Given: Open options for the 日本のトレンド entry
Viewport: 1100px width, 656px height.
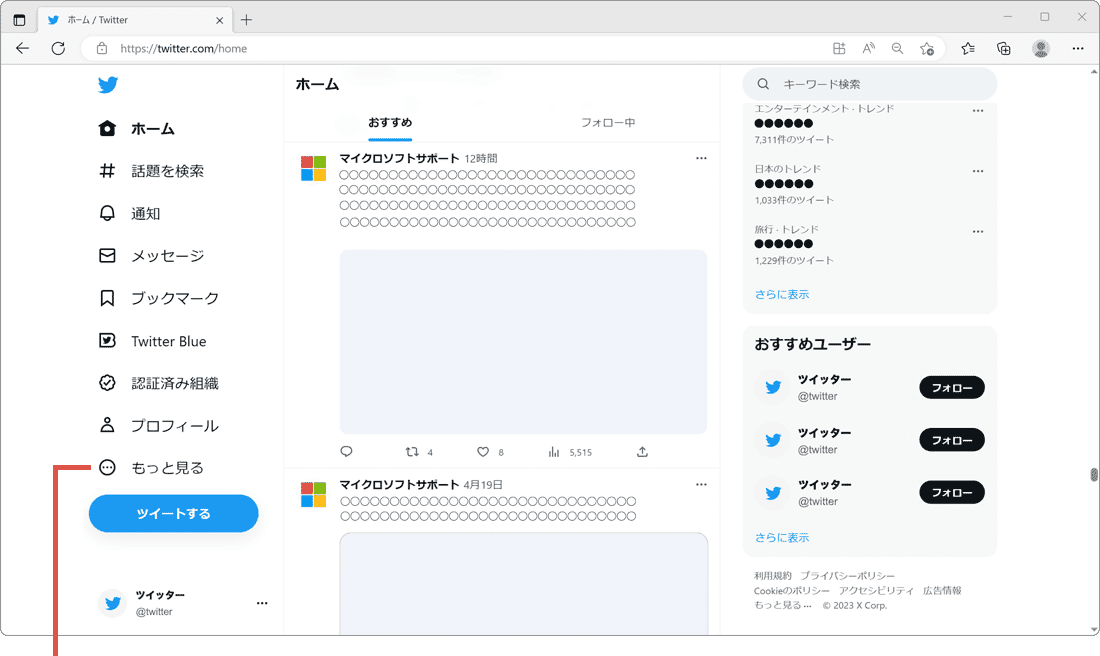Looking at the screenshot, I should (977, 171).
